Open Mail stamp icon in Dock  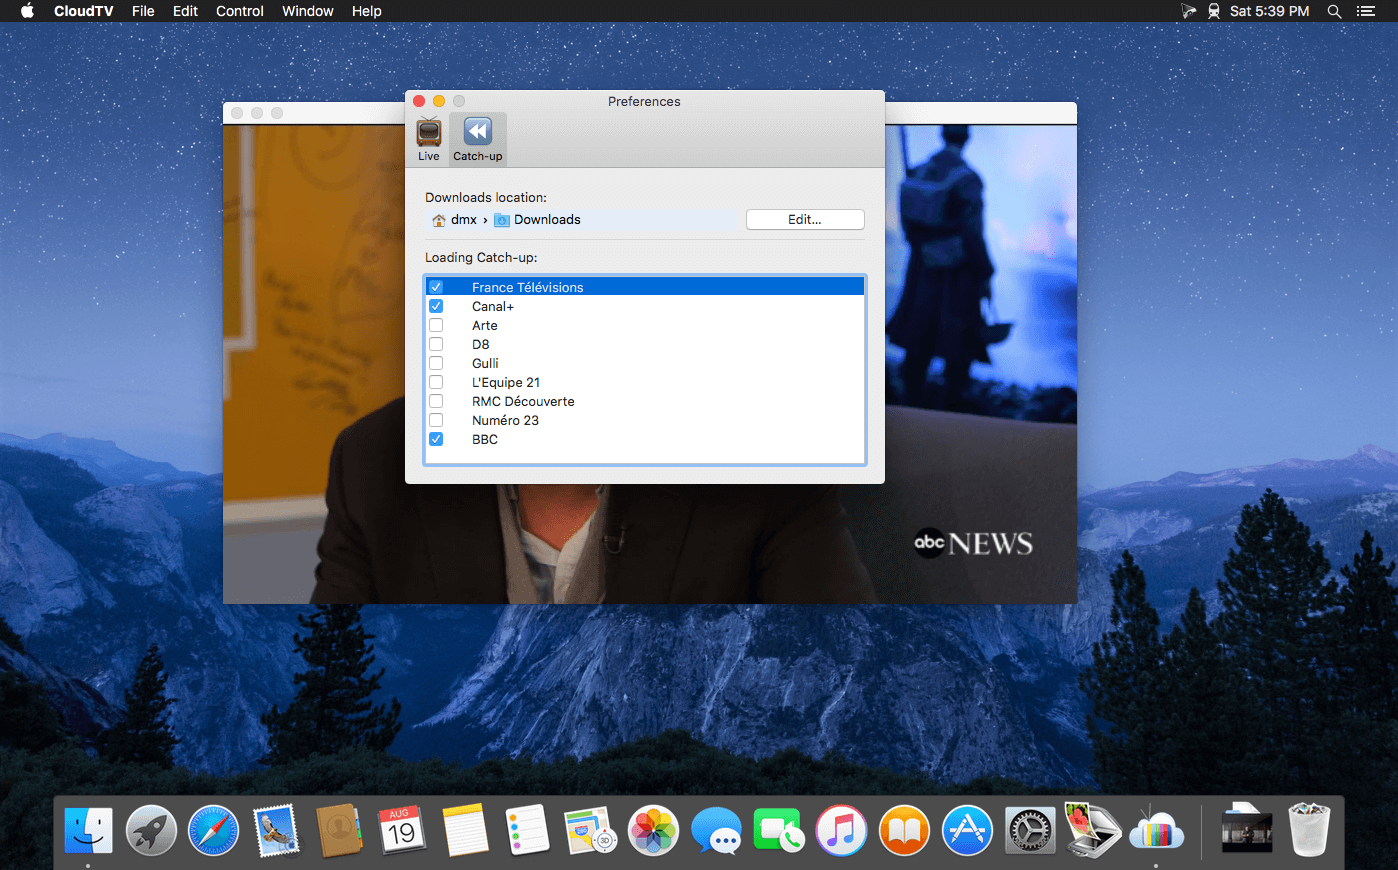[x=277, y=831]
